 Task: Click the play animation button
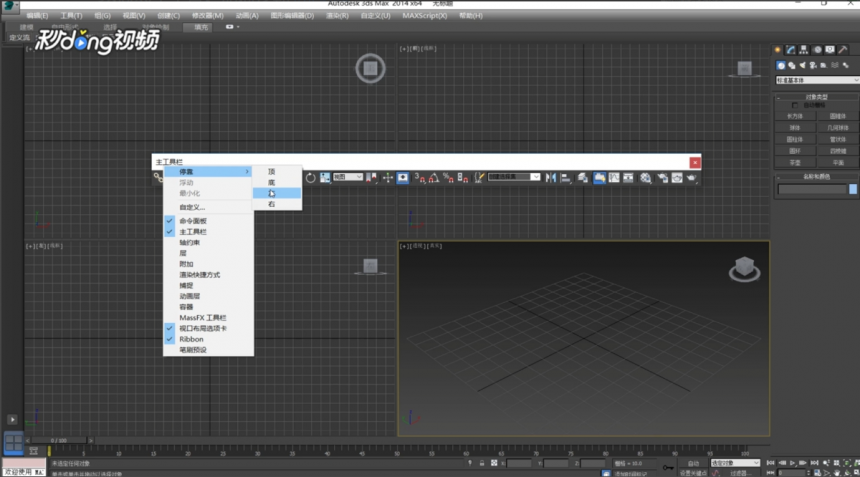click(x=793, y=463)
